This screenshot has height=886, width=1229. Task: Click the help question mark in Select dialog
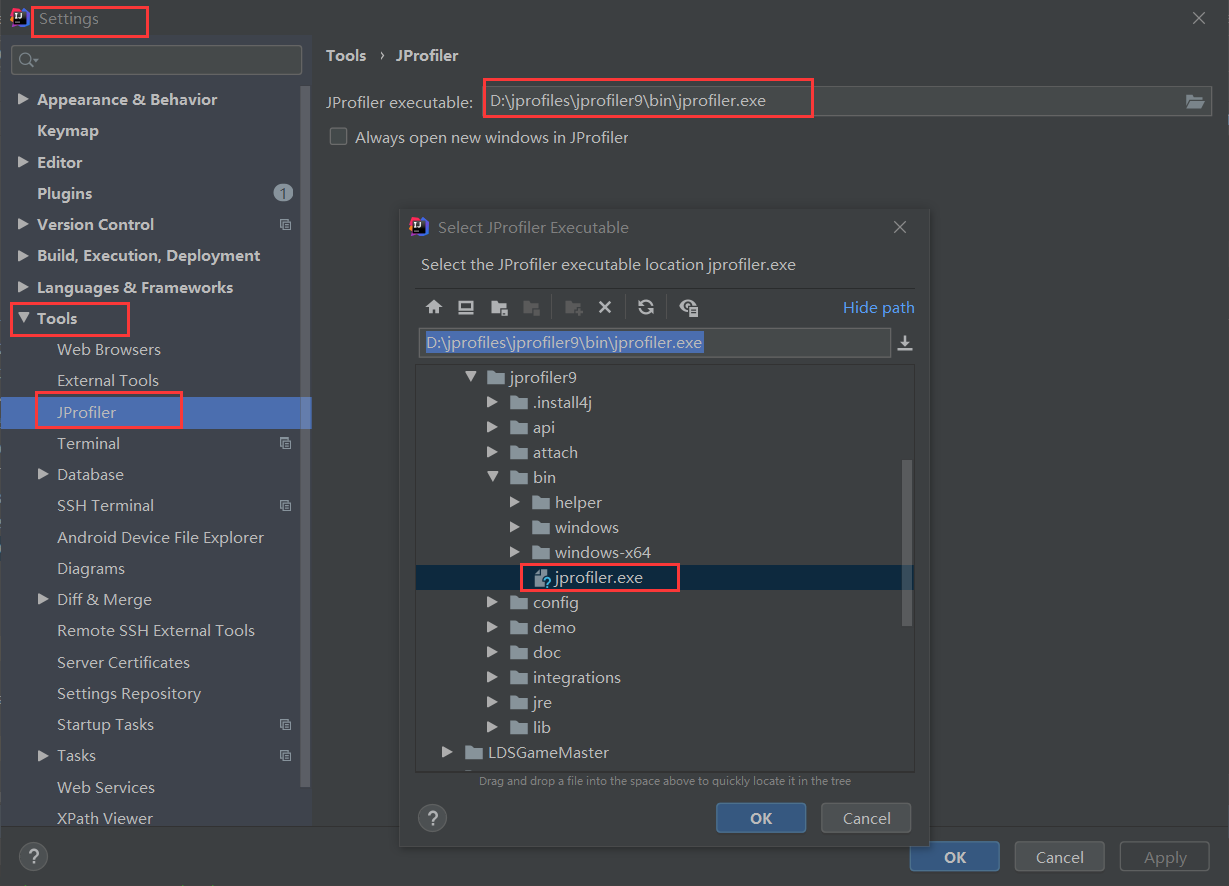(x=432, y=818)
